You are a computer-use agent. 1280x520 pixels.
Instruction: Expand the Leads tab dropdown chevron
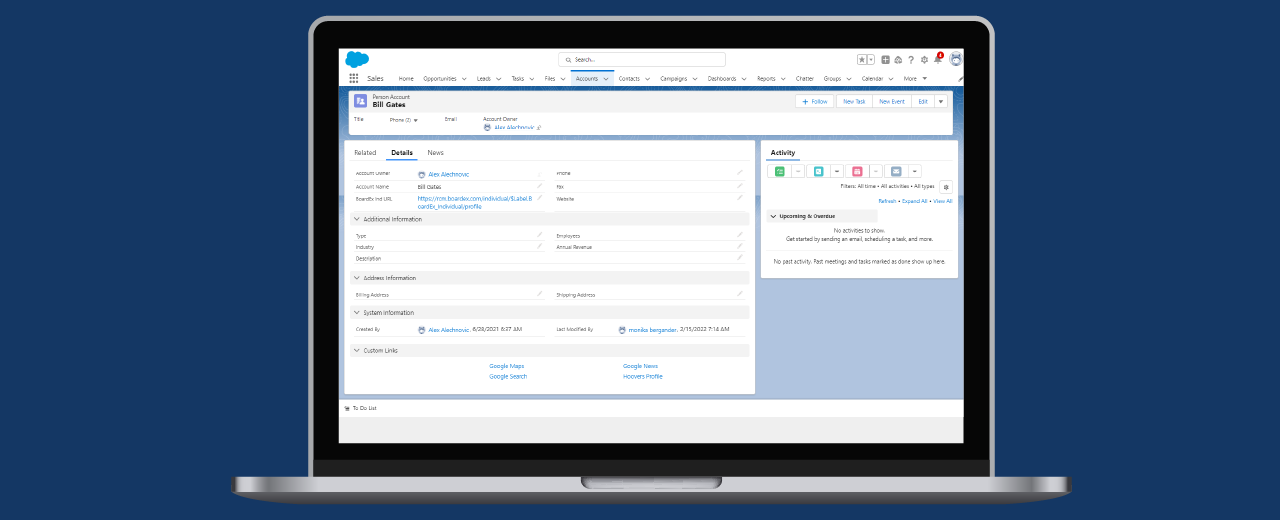tap(498, 78)
